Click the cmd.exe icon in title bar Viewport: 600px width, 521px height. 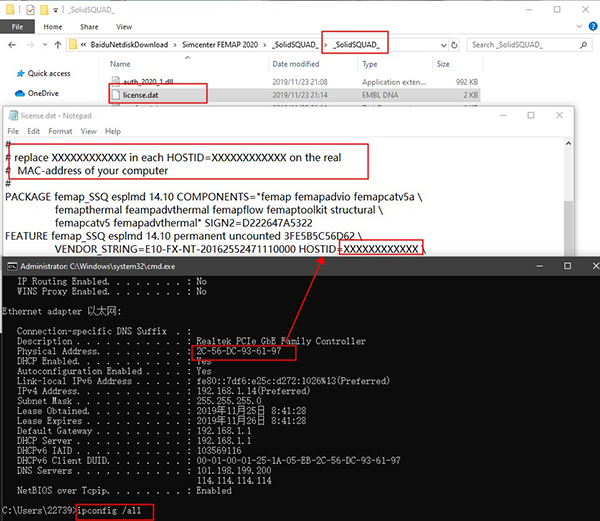pos(11,267)
